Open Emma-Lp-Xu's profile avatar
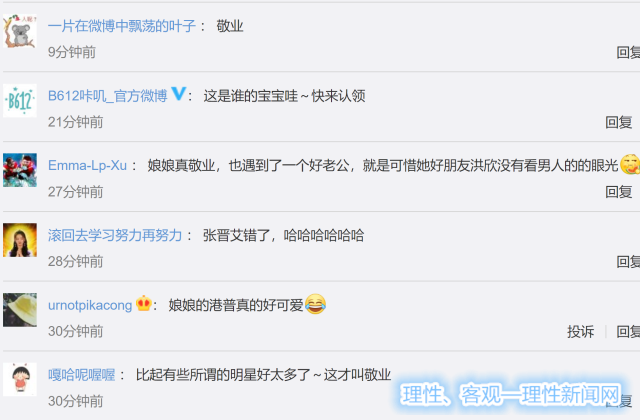640x420 pixels. [20, 170]
